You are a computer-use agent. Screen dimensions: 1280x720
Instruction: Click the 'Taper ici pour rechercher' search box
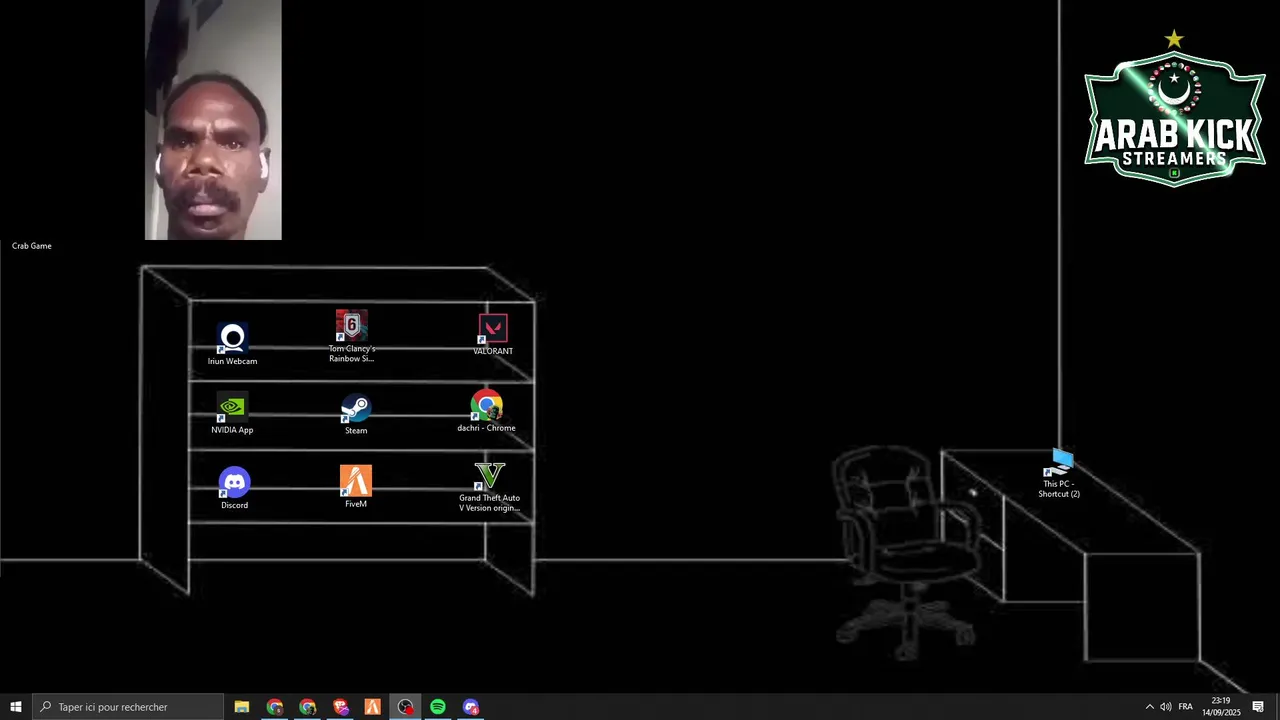[128, 707]
